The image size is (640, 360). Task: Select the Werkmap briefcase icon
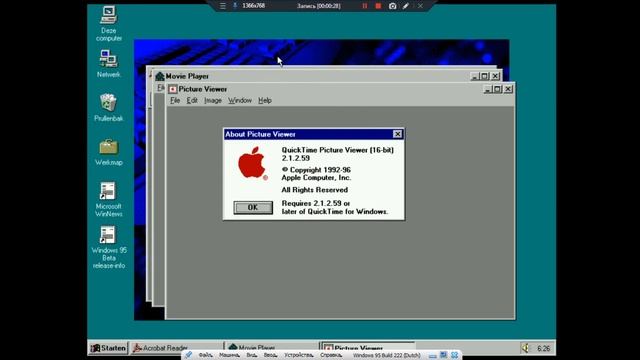[109, 152]
